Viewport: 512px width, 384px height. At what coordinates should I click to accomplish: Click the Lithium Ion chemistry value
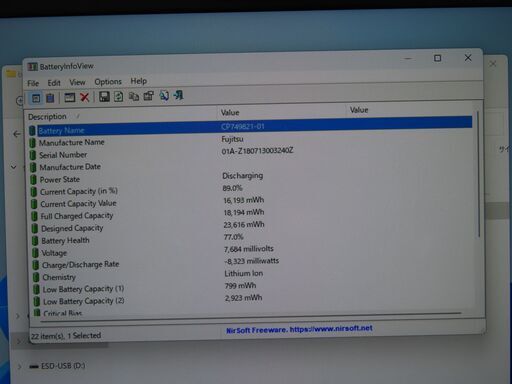click(244, 274)
